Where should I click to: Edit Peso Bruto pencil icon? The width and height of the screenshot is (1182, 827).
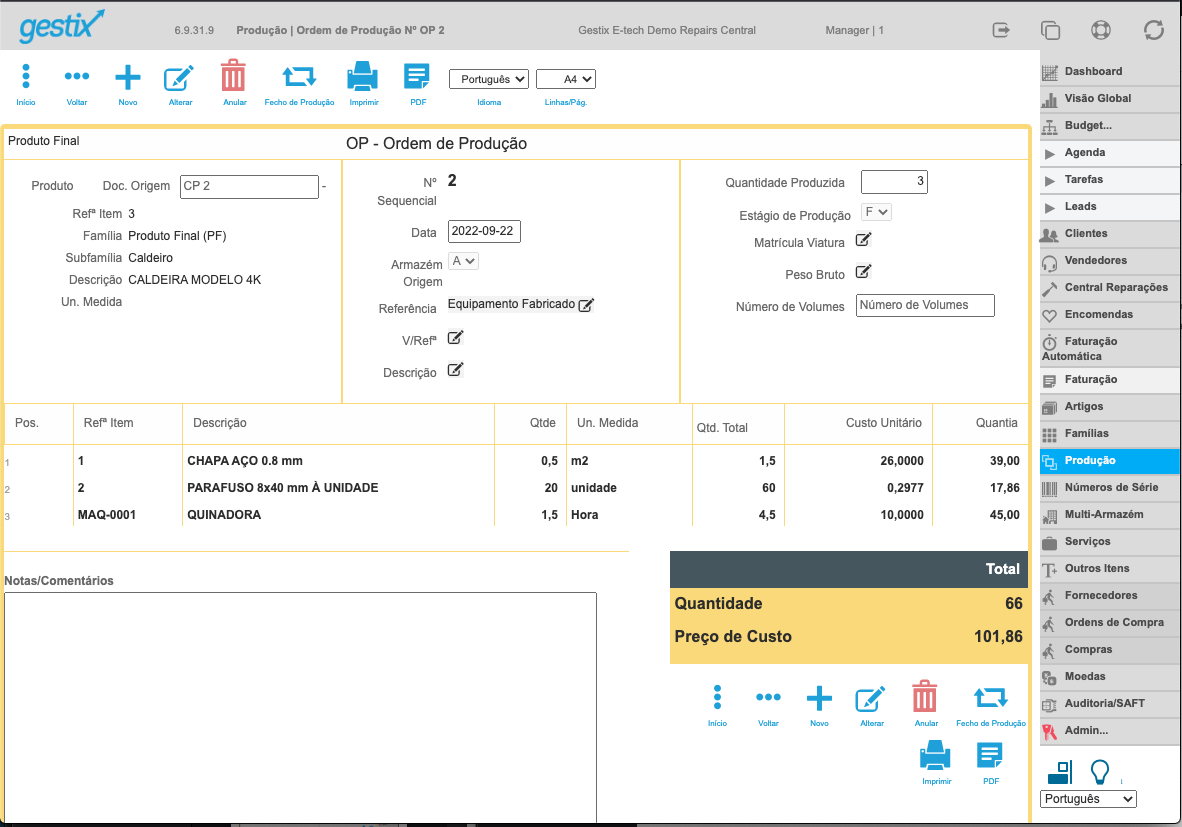click(863, 271)
